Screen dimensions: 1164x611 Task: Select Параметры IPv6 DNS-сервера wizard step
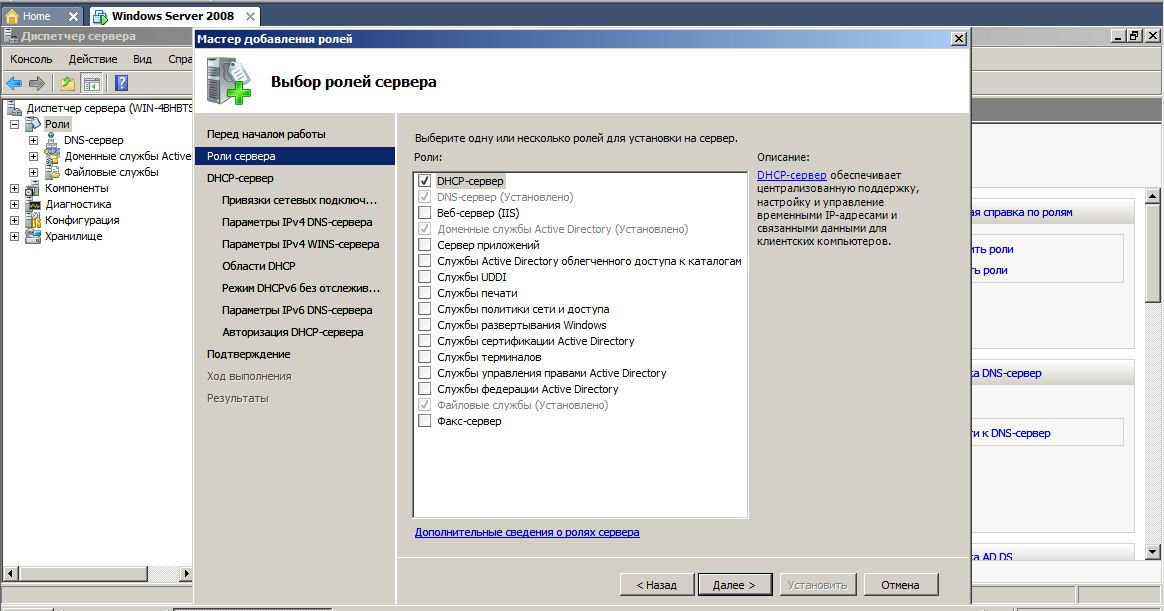tap(297, 310)
